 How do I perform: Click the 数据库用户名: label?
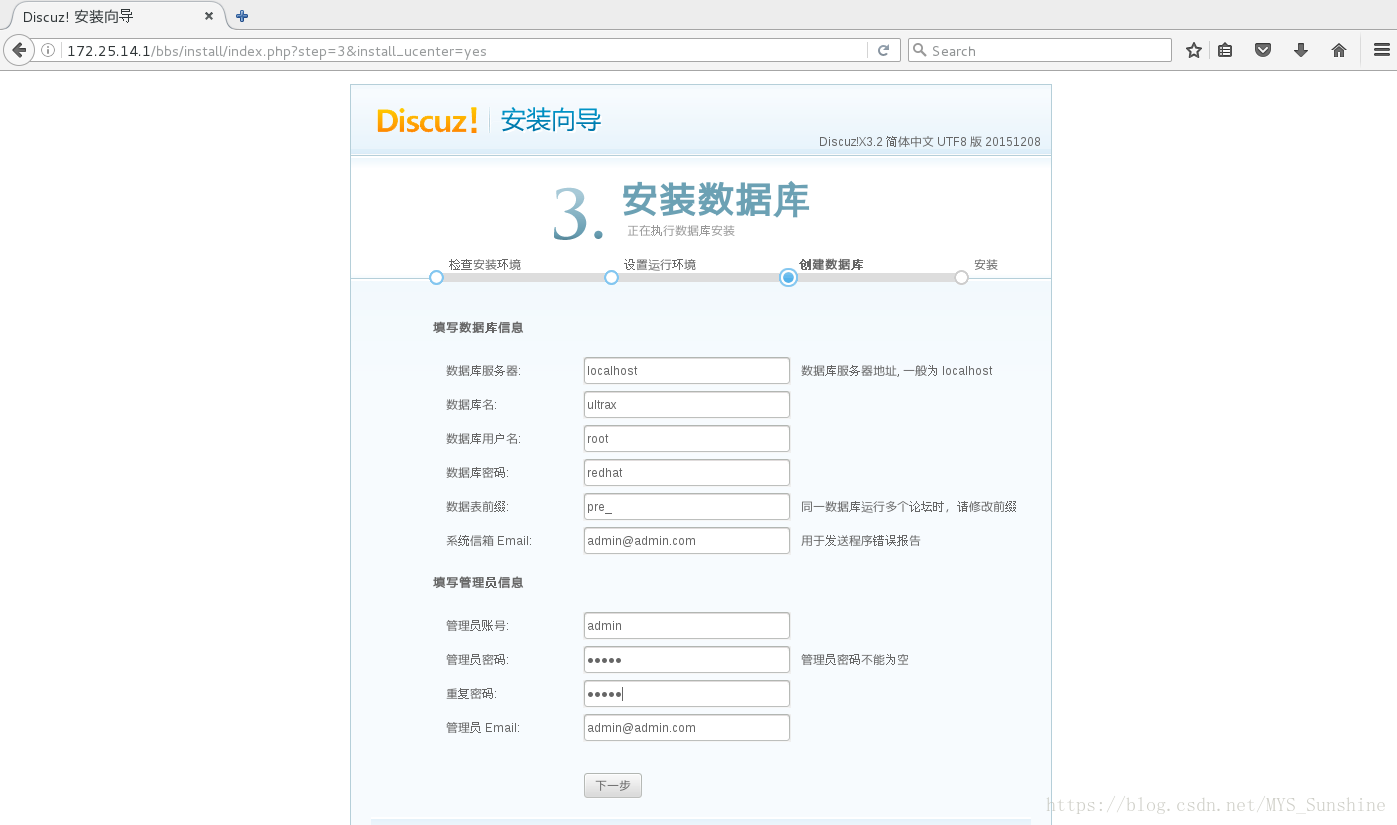(x=483, y=438)
